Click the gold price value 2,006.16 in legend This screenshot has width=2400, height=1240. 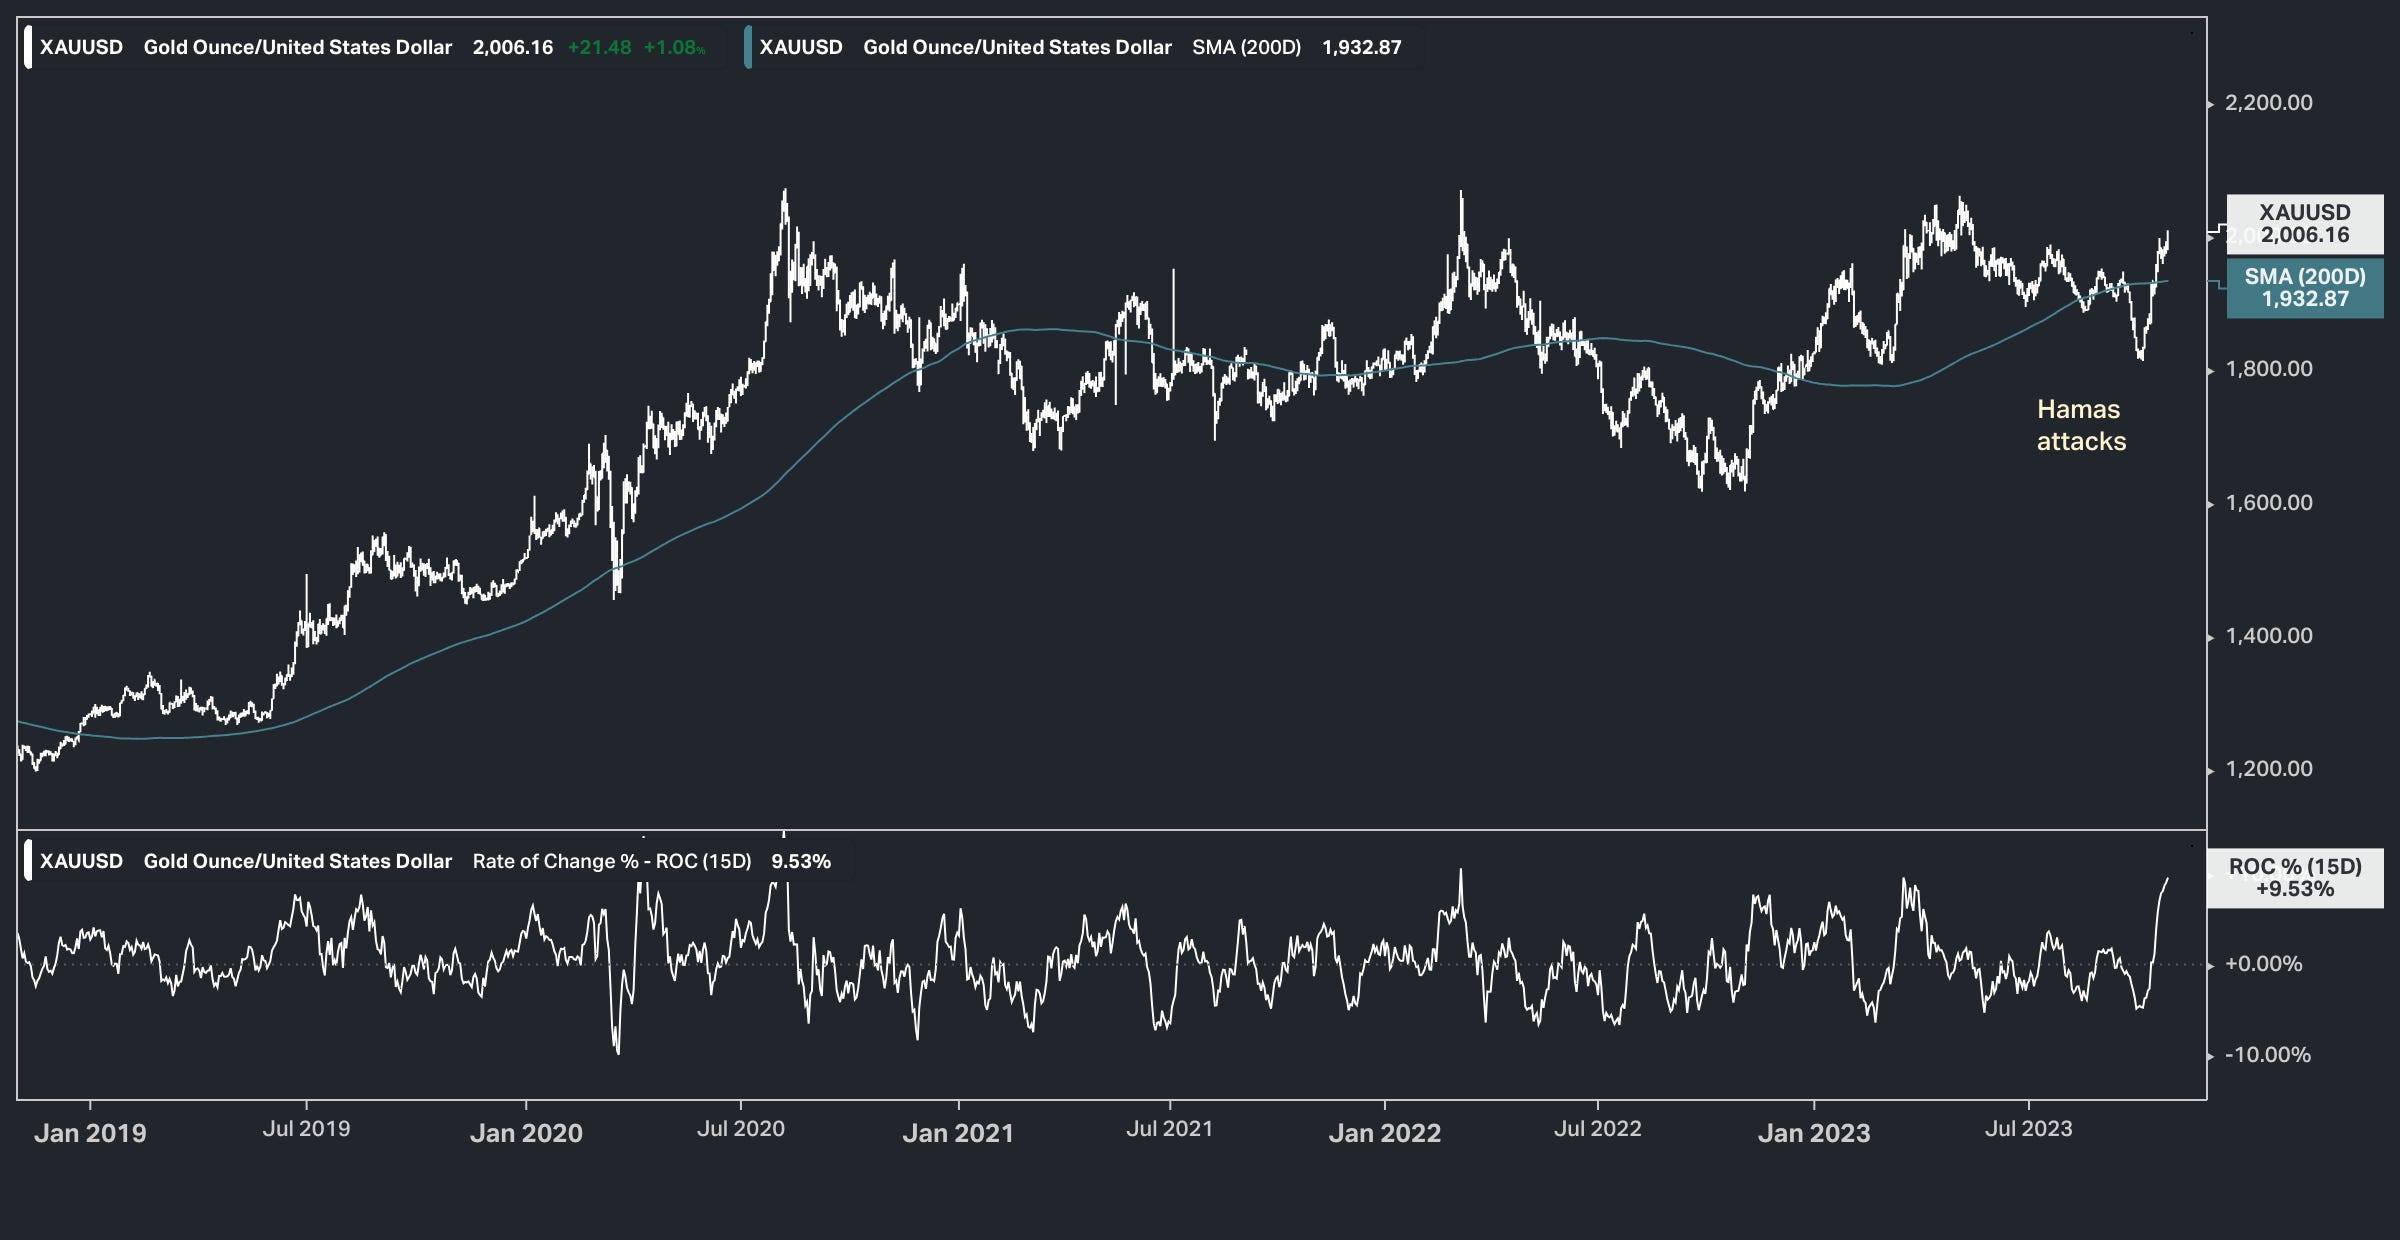[x=513, y=47]
